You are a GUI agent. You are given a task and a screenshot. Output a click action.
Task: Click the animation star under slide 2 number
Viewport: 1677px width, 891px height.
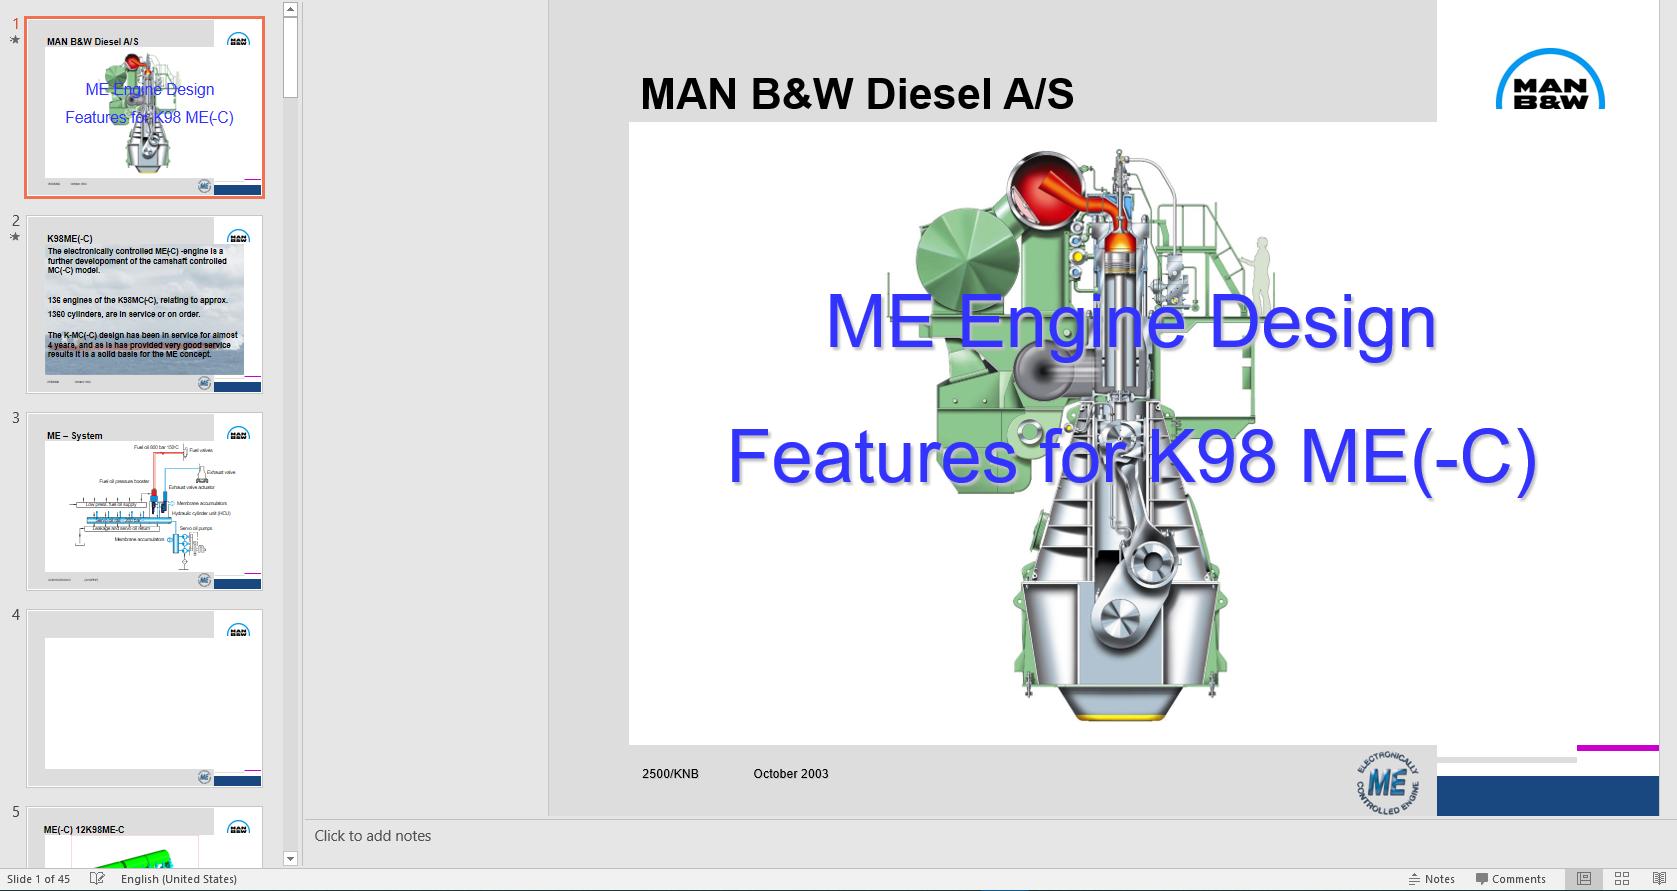(15, 237)
